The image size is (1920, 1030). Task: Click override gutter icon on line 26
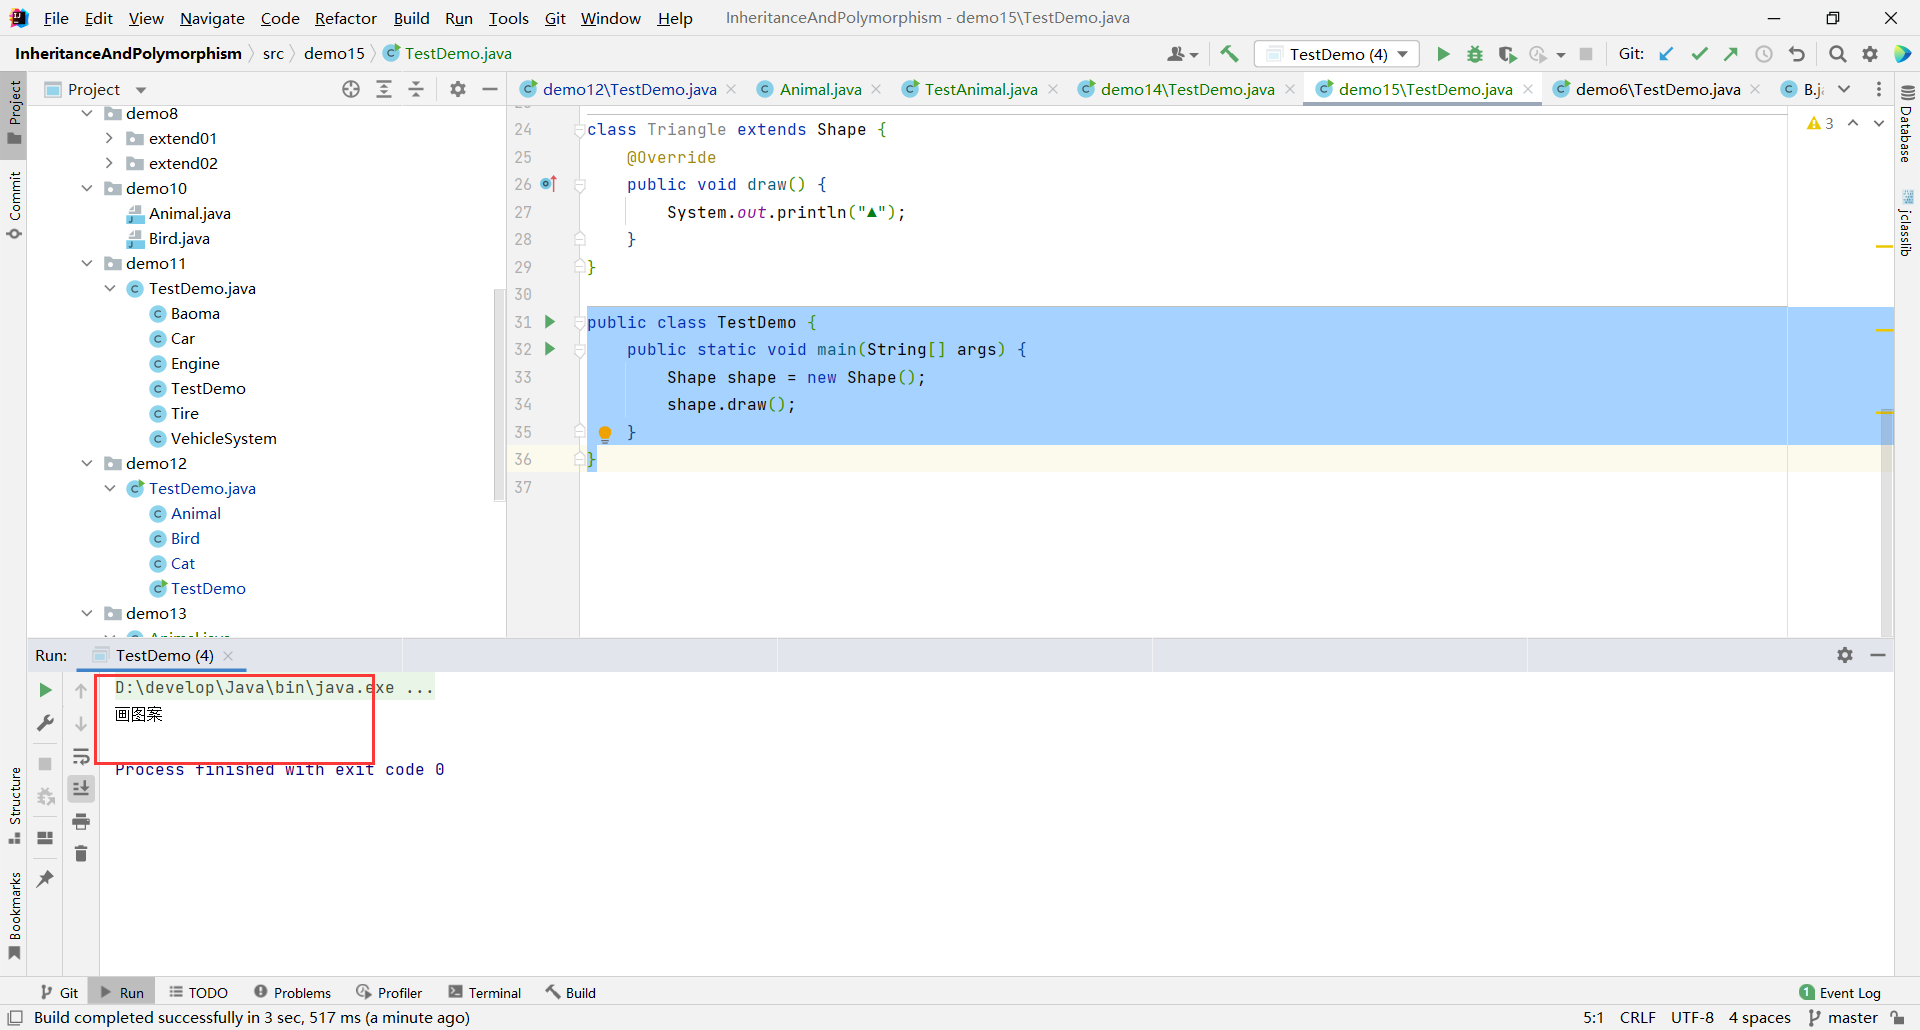(x=548, y=184)
